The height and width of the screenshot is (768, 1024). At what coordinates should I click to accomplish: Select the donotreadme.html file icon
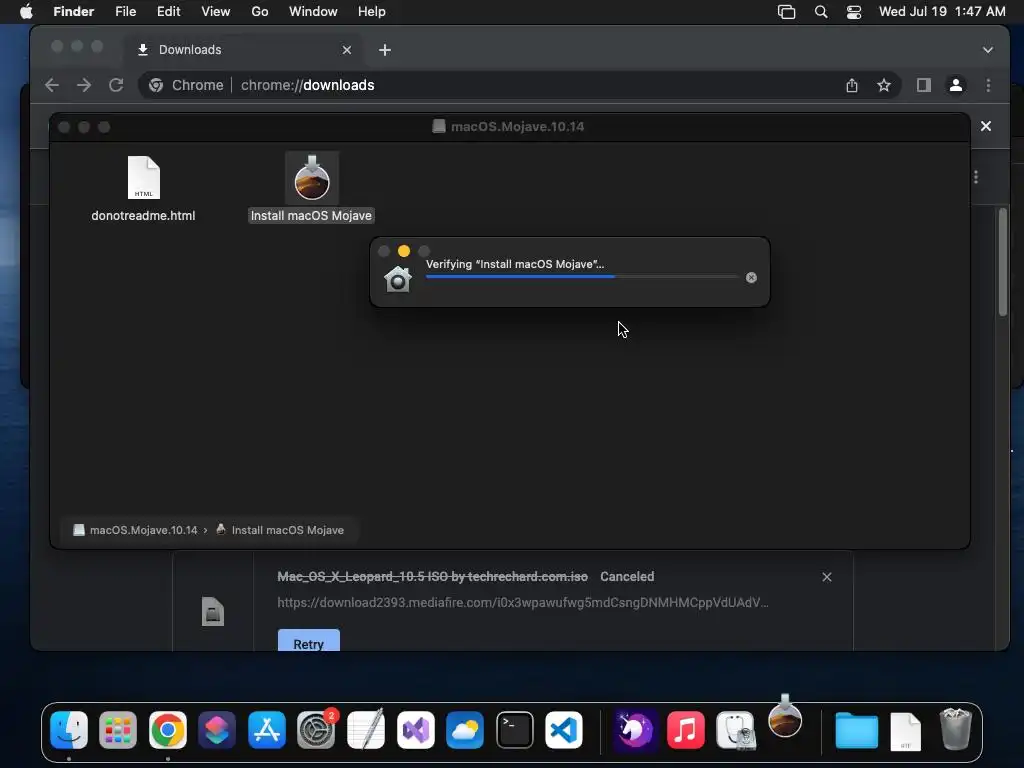tap(144, 178)
